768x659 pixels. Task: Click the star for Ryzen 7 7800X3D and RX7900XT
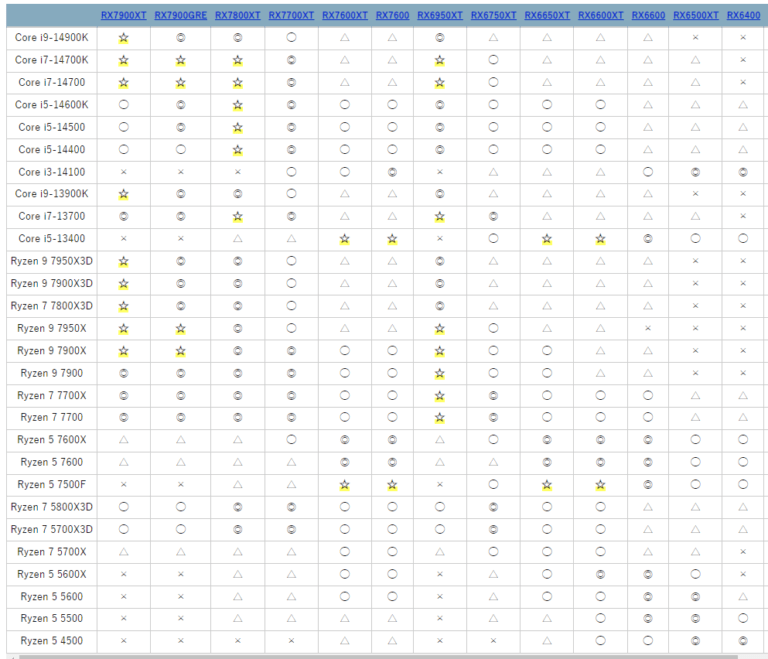pos(123,306)
